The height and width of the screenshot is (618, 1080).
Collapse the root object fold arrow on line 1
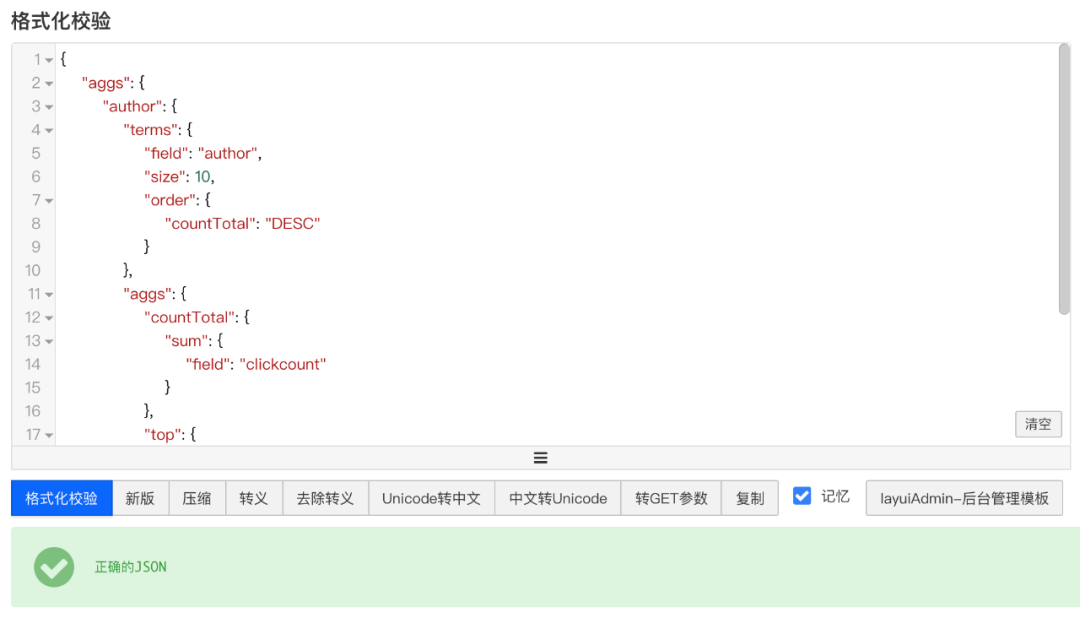tap(49, 61)
